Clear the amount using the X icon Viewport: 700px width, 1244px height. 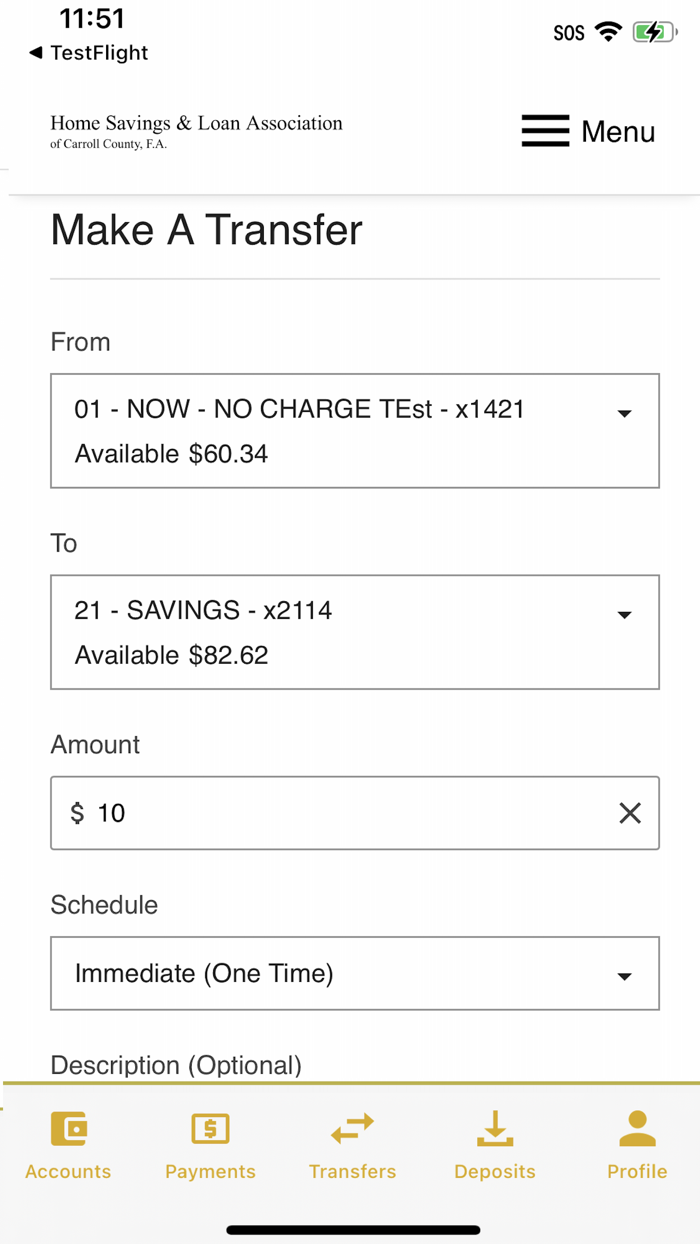630,813
